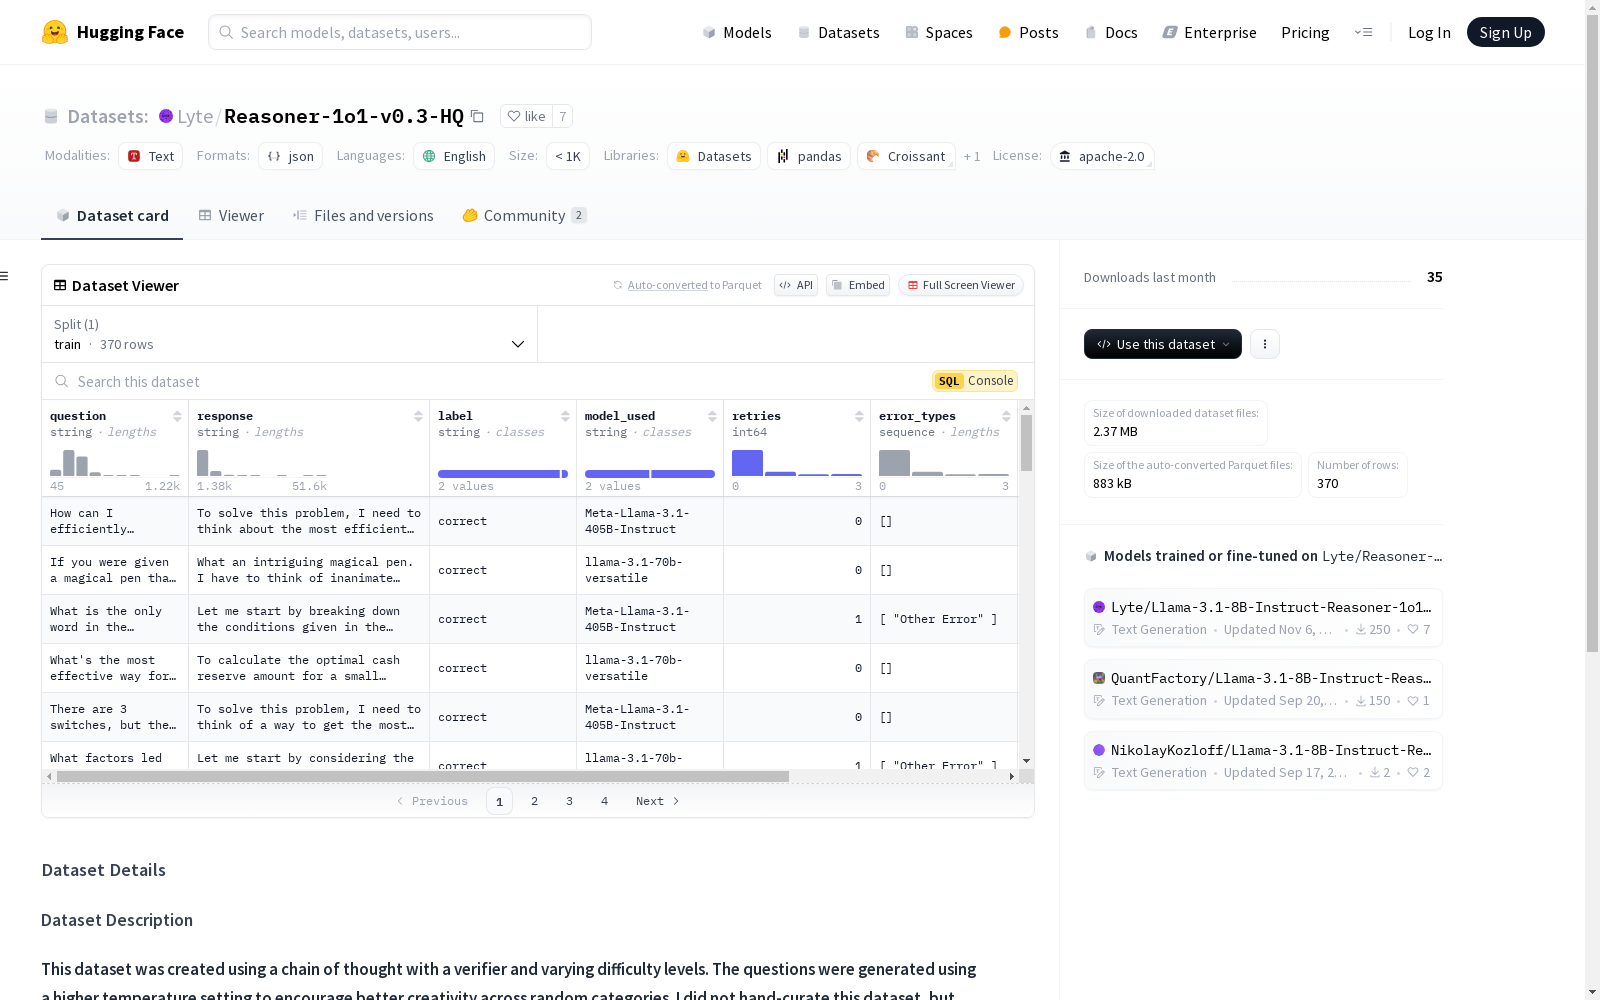Open the apache-2.0 license tag

[1102, 156]
